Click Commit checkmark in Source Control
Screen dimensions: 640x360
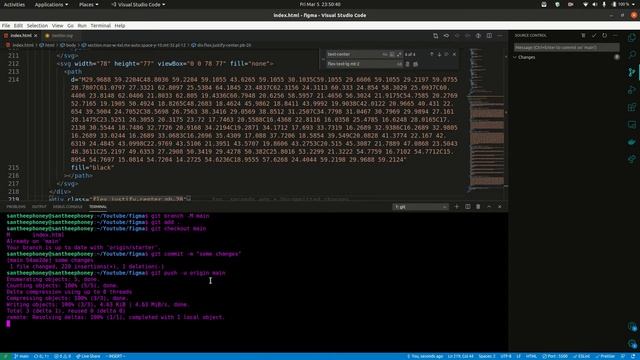(x=594, y=36)
